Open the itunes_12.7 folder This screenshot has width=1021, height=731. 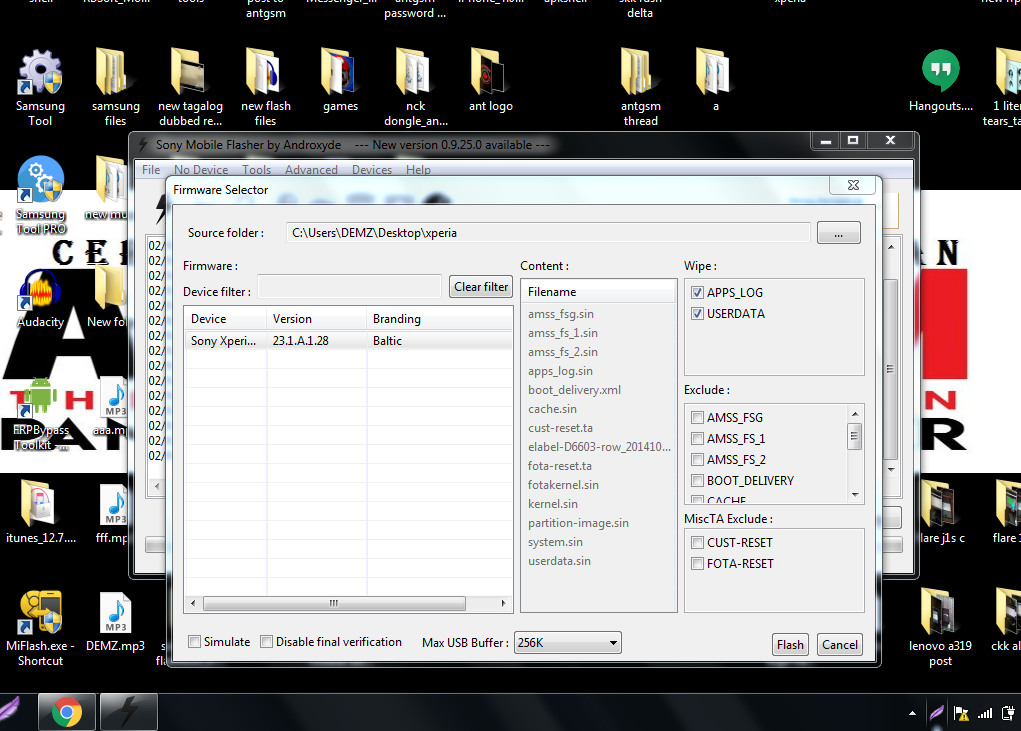coord(40,513)
